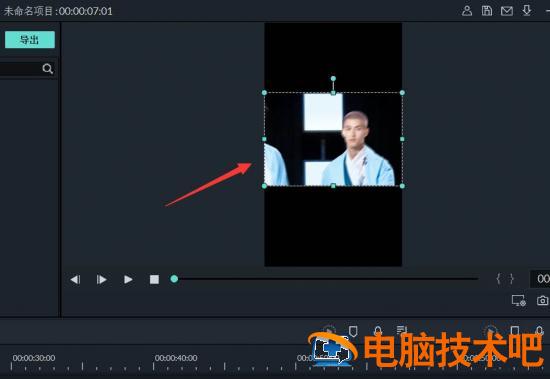Click the mark out right brace icon

point(511,279)
